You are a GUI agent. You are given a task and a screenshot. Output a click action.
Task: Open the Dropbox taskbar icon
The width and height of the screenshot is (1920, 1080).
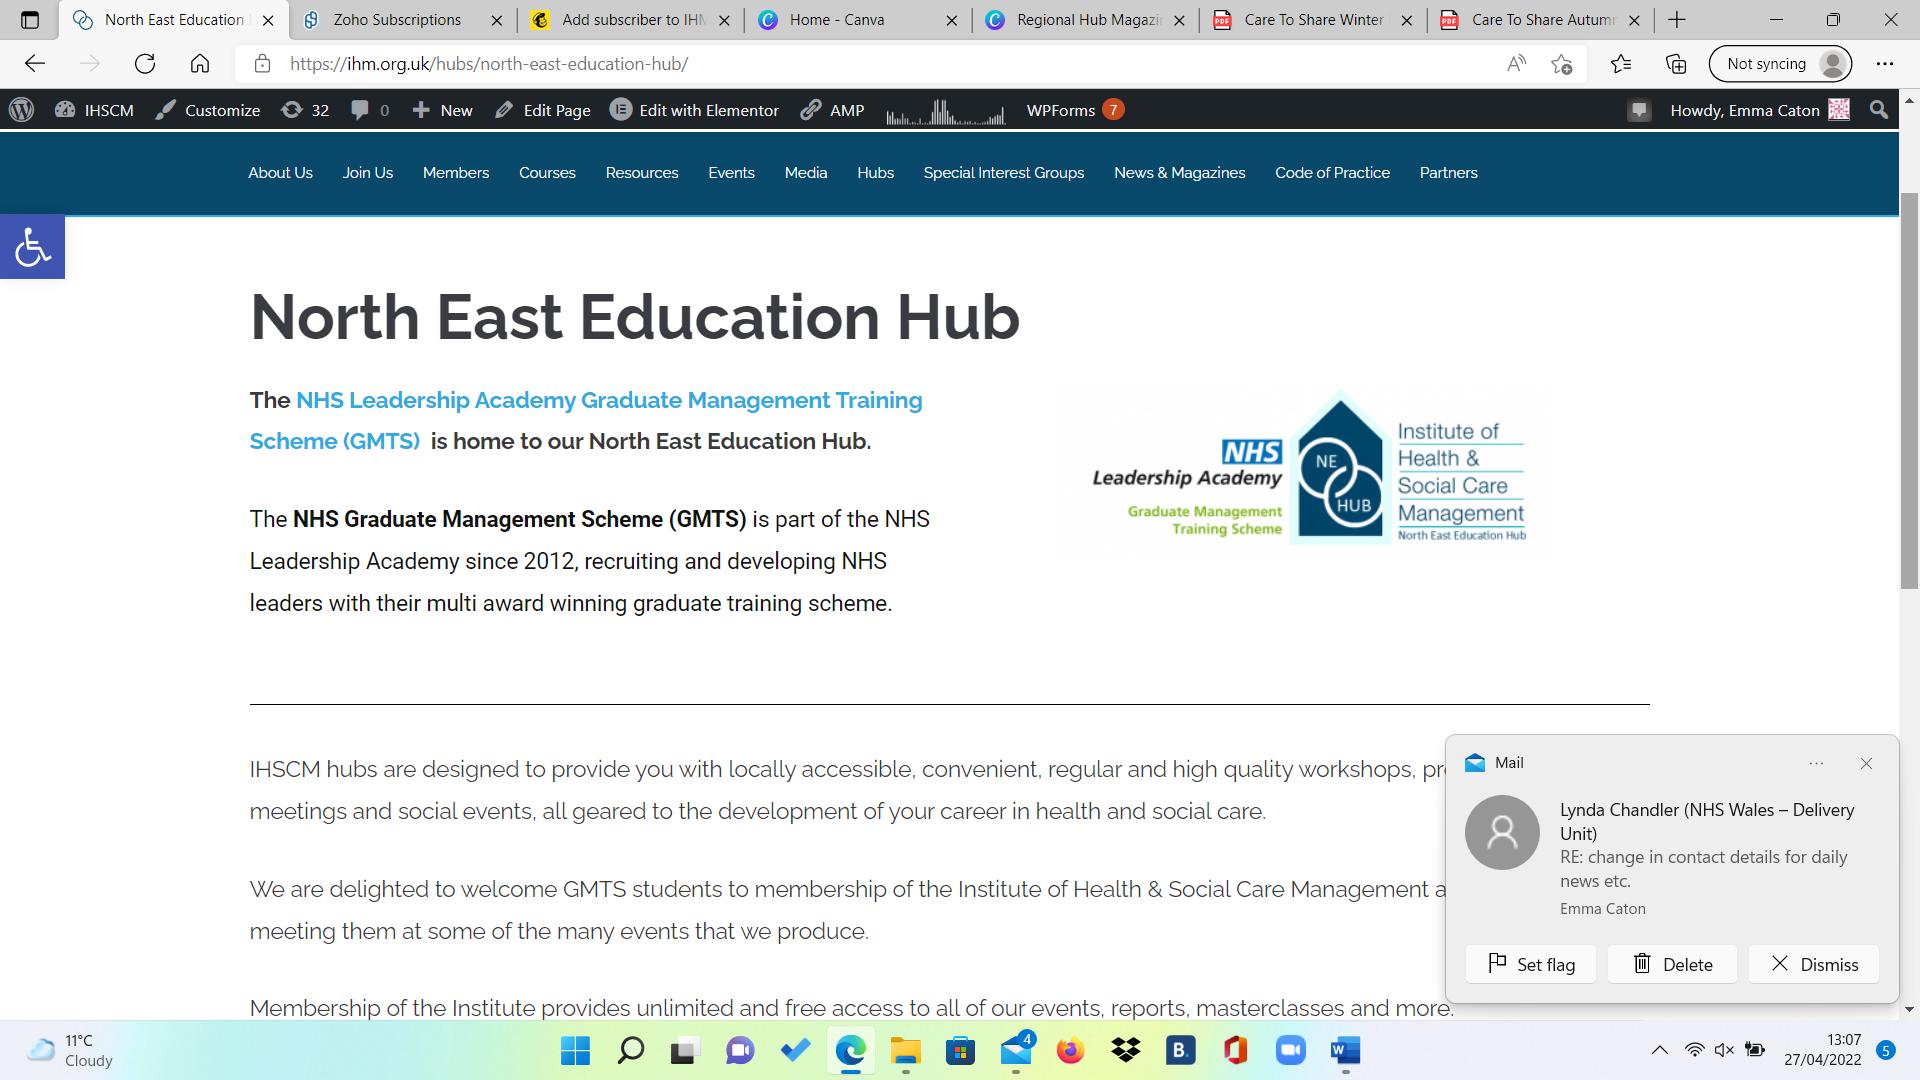pyautogui.click(x=1125, y=1050)
